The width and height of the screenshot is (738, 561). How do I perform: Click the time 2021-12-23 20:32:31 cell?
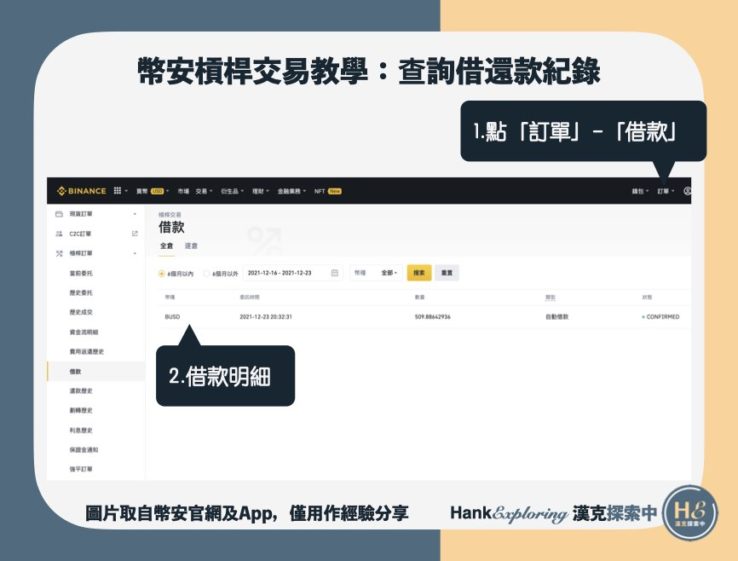pos(266,317)
